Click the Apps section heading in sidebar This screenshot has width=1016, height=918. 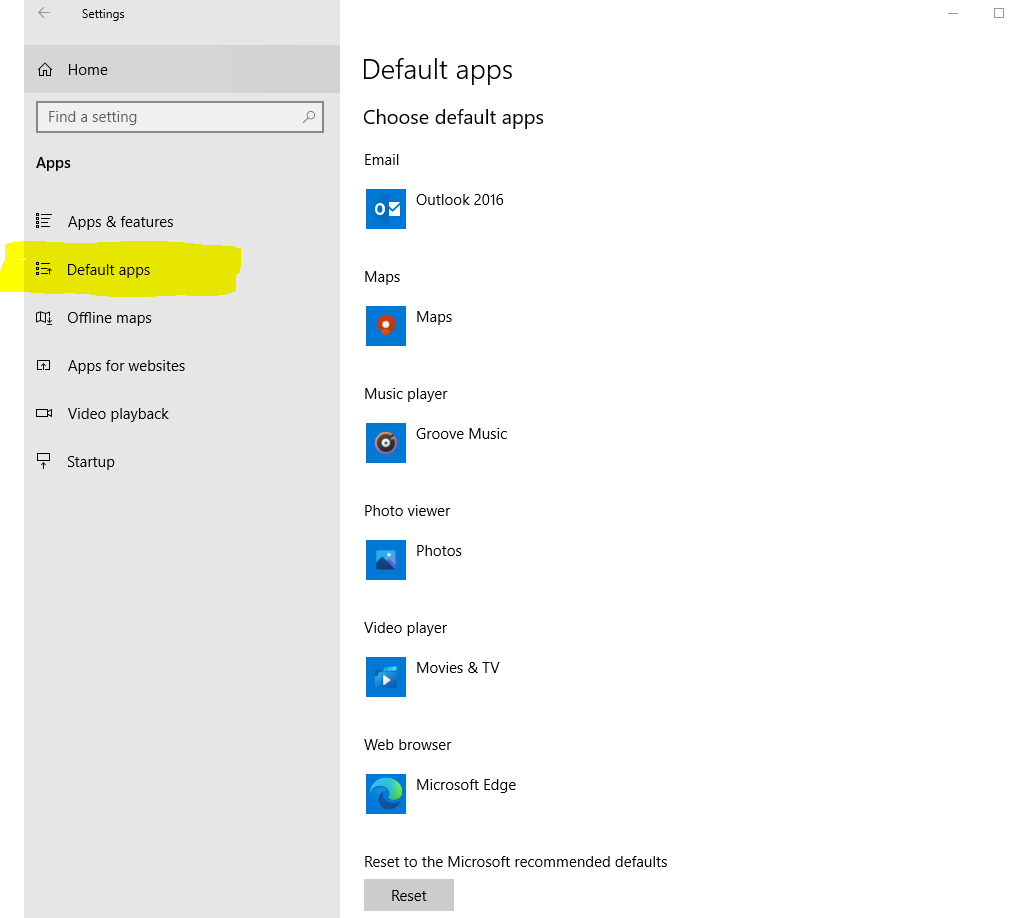[x=53, y=163]
